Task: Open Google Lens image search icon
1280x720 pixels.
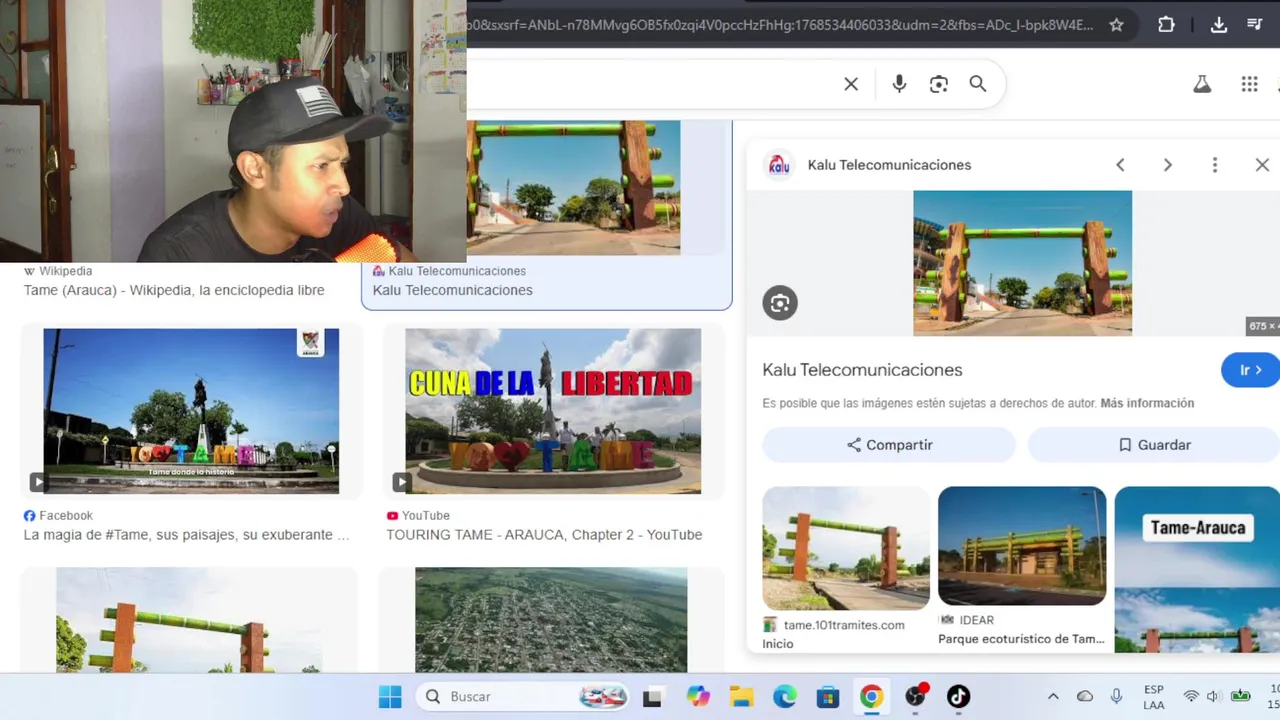Action: (938, 85)
